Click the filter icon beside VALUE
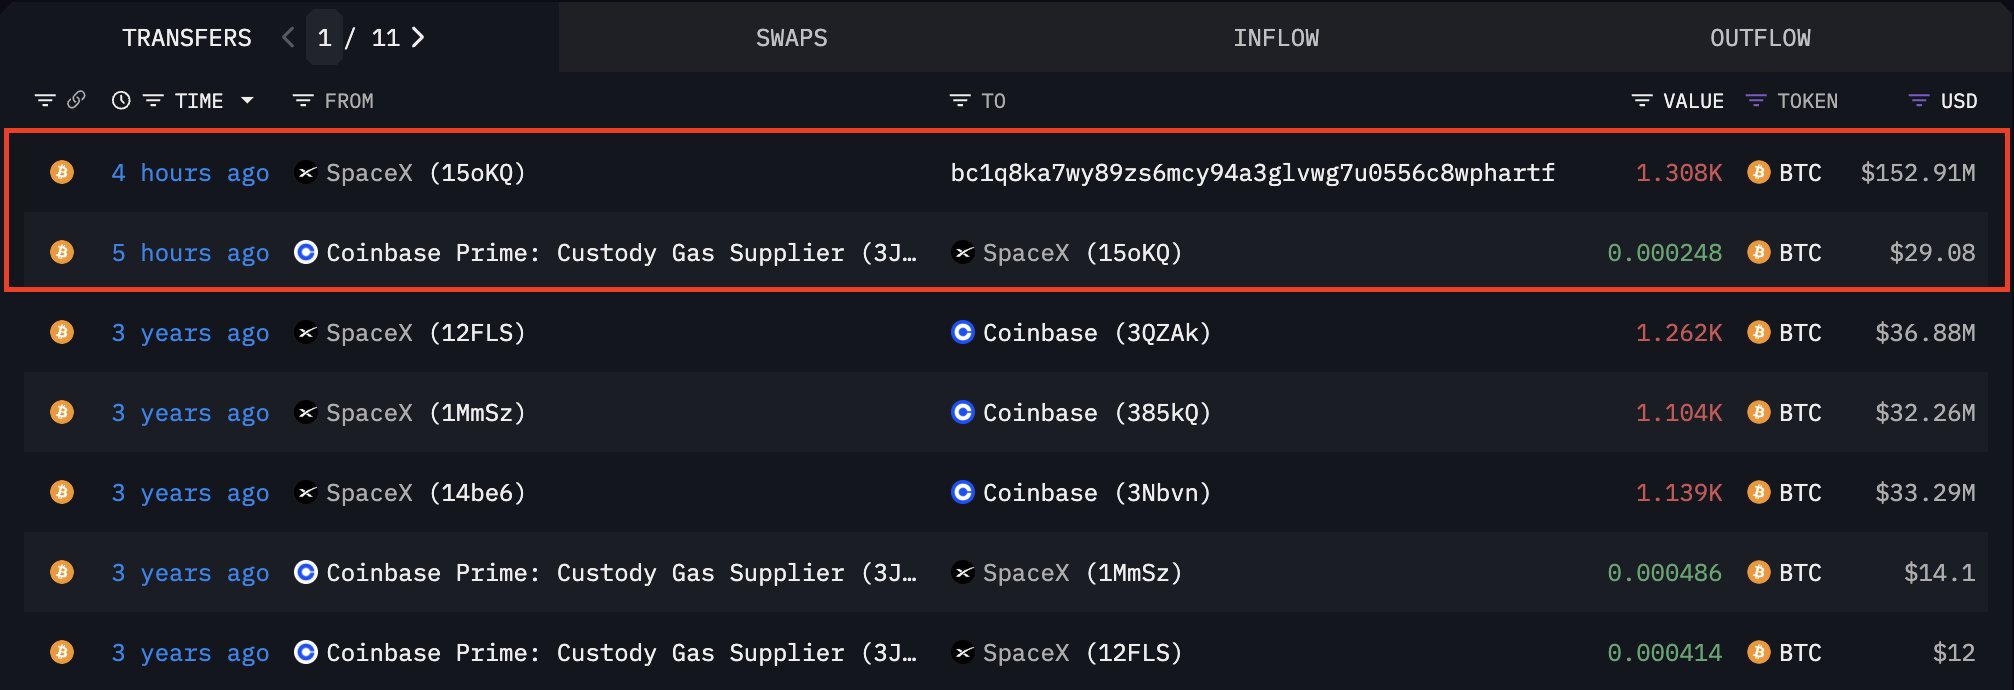This screenshot has width=2014, height=690. click(1643, 100)
